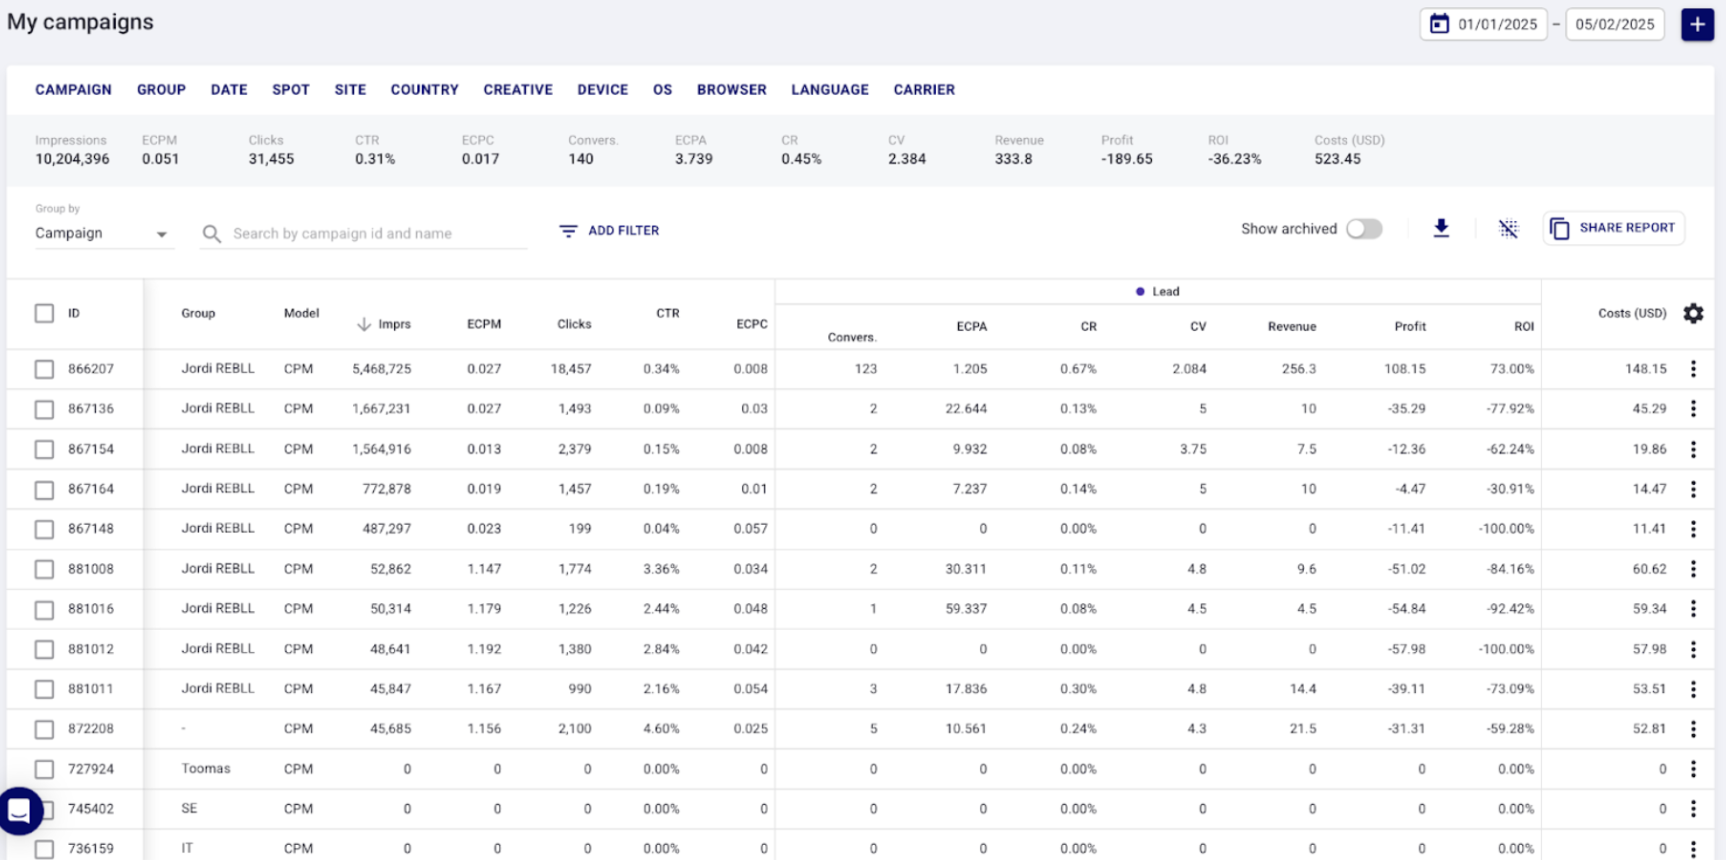Click campaign ID 736159
Viewport: 1726px width, 860px height.
click(x=91, y=849)
